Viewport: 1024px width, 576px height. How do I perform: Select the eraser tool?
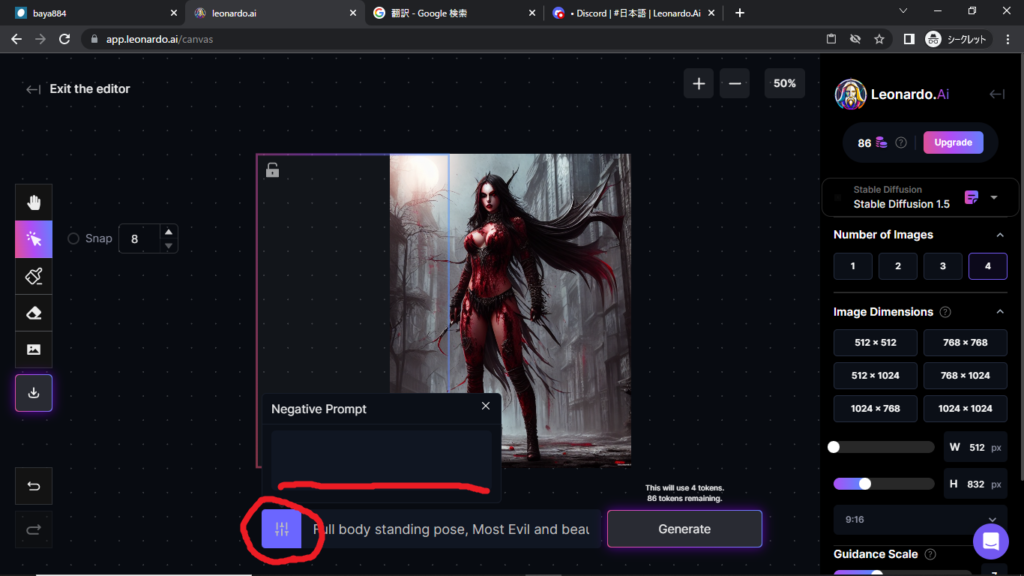pyautogui.click(x=34, y=313)
